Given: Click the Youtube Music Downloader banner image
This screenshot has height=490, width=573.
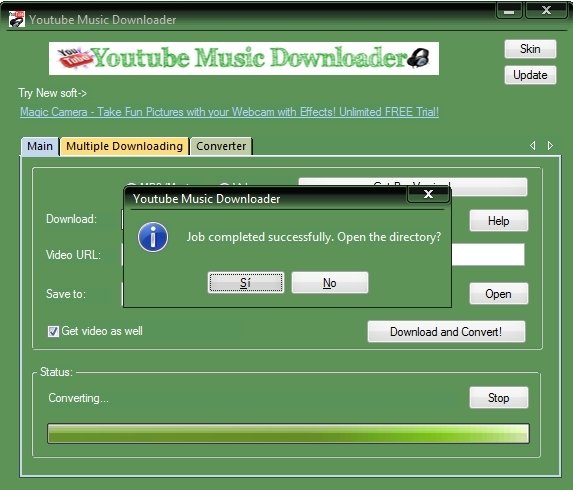Looking at the screenshot, I should (244, 58).
